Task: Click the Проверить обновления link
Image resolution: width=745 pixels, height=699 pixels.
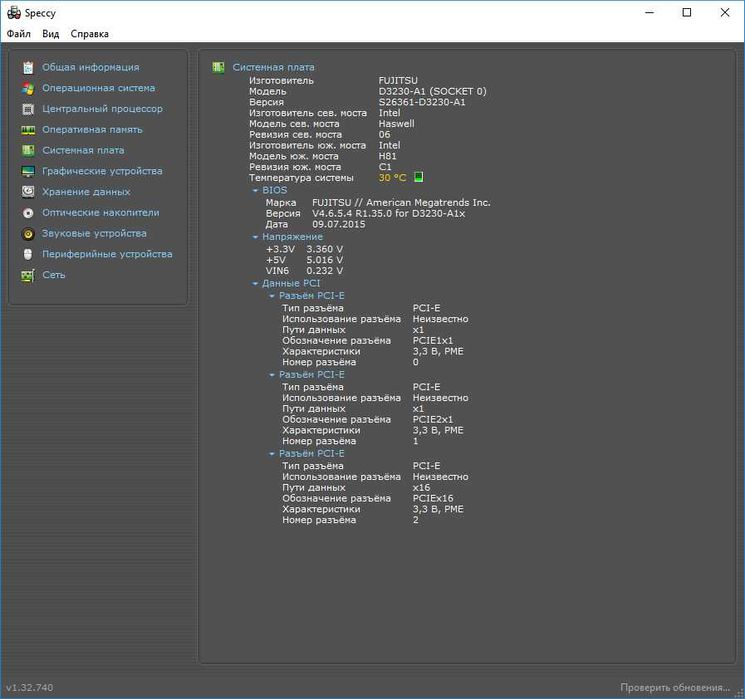Action: [x=675, y=688]
